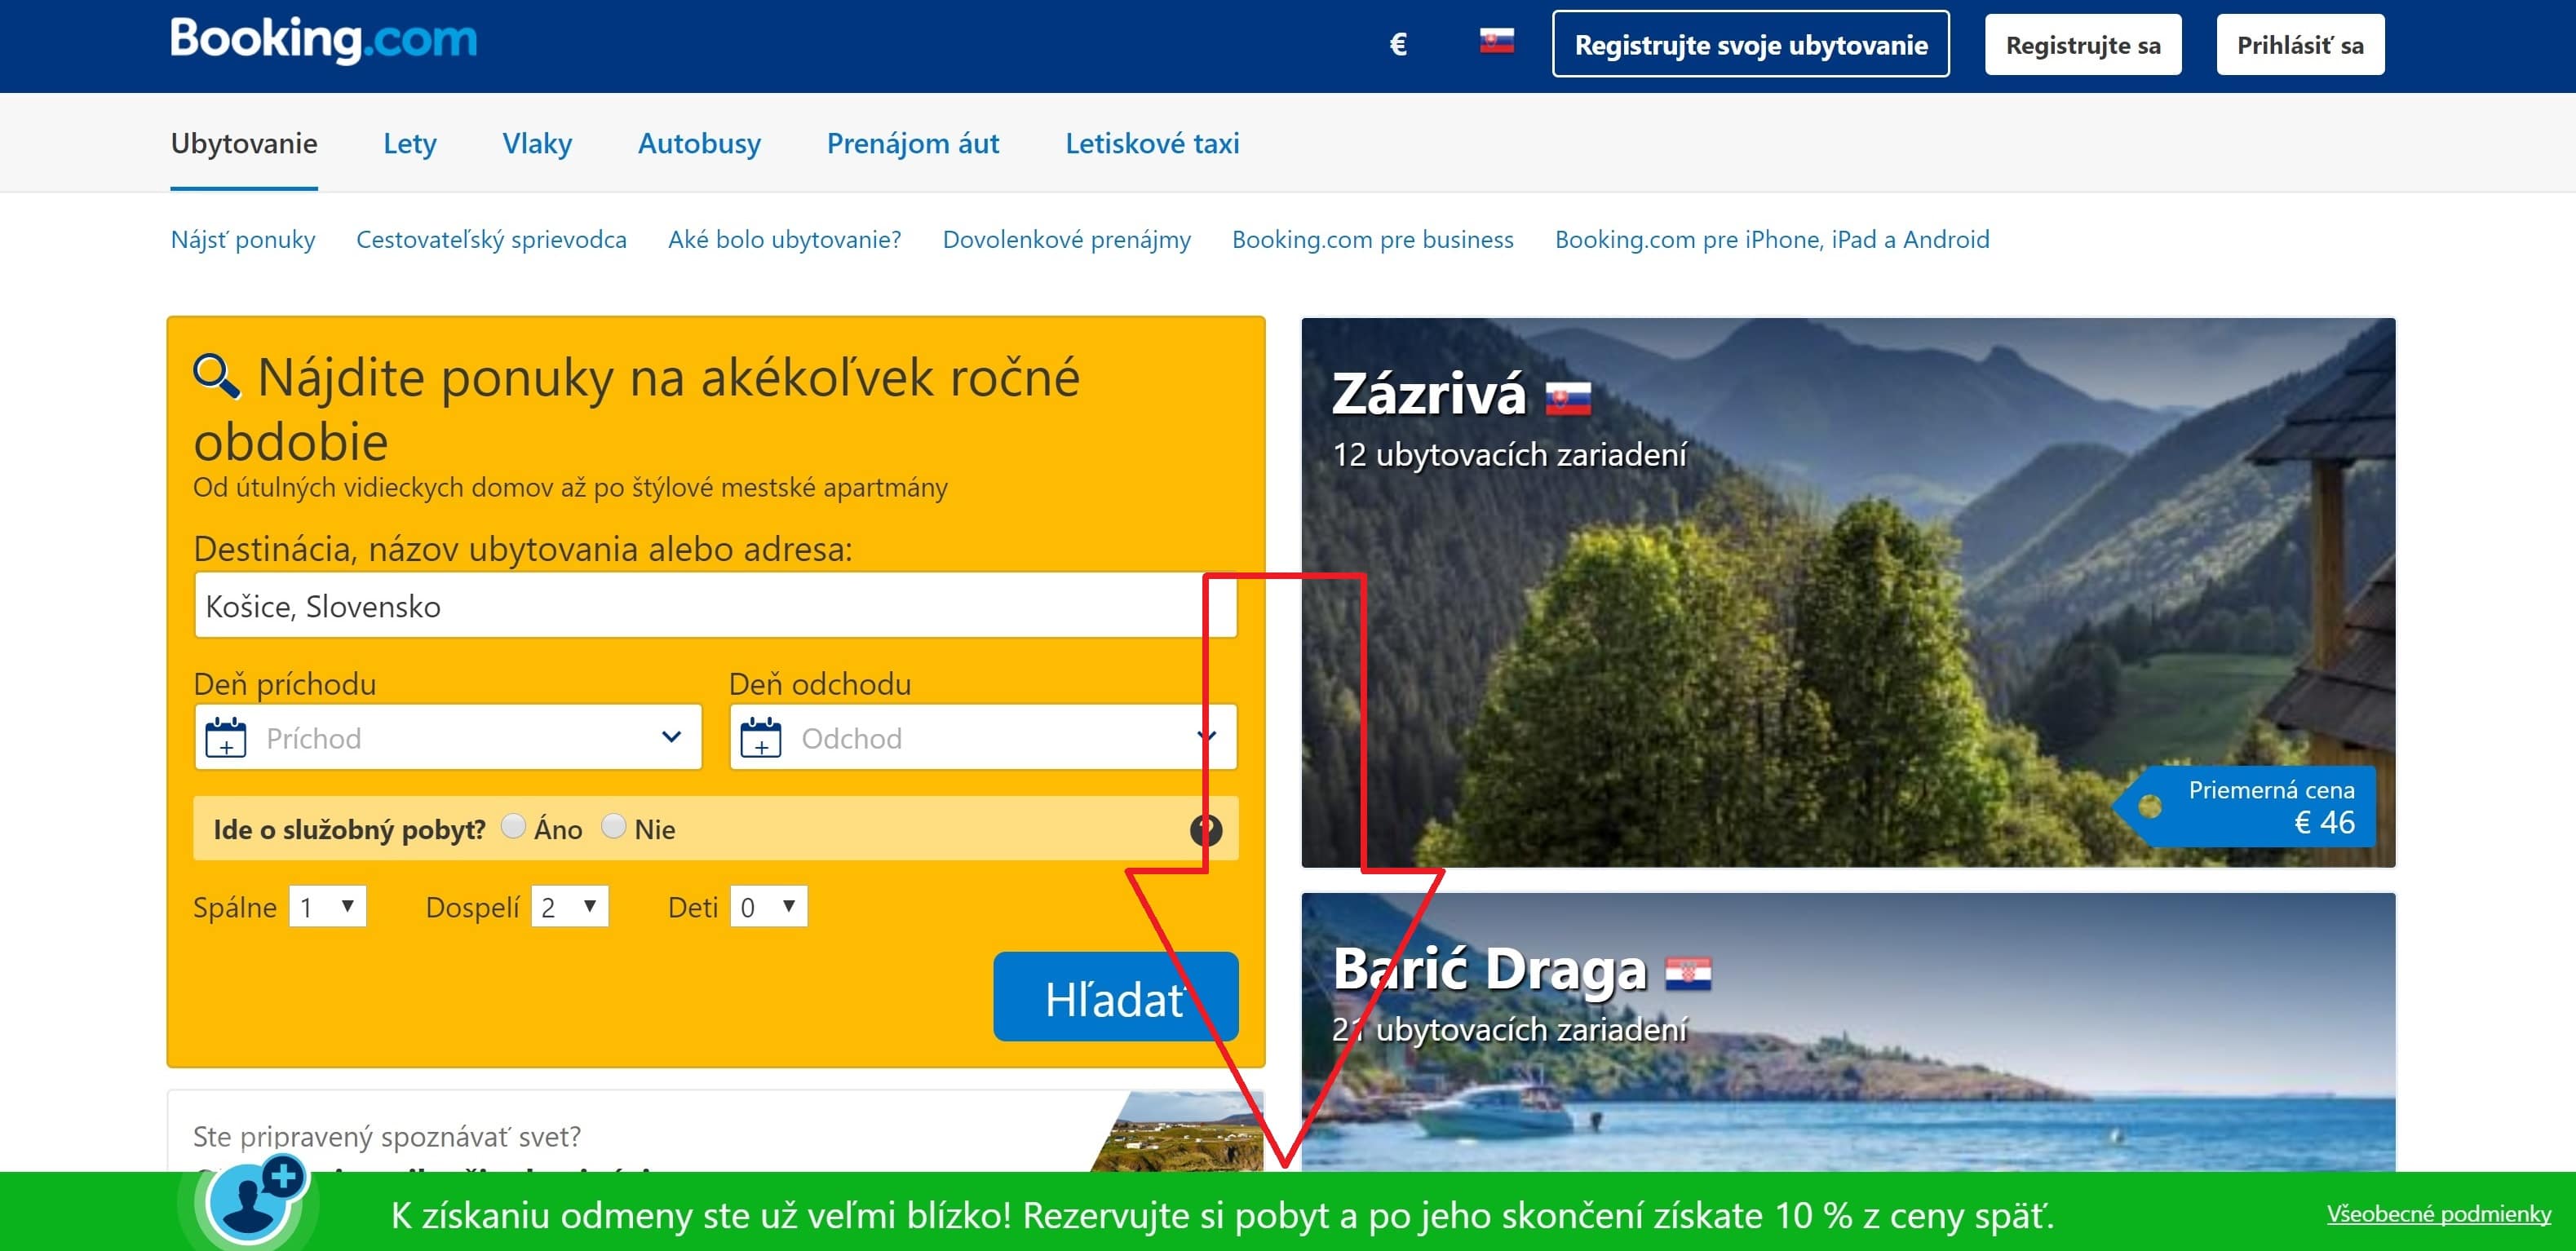Image resolution: width=2576 pixels, height=1251 pixels.
Task: Select the Ubytovanie tab
Action: tap(244, 143)
